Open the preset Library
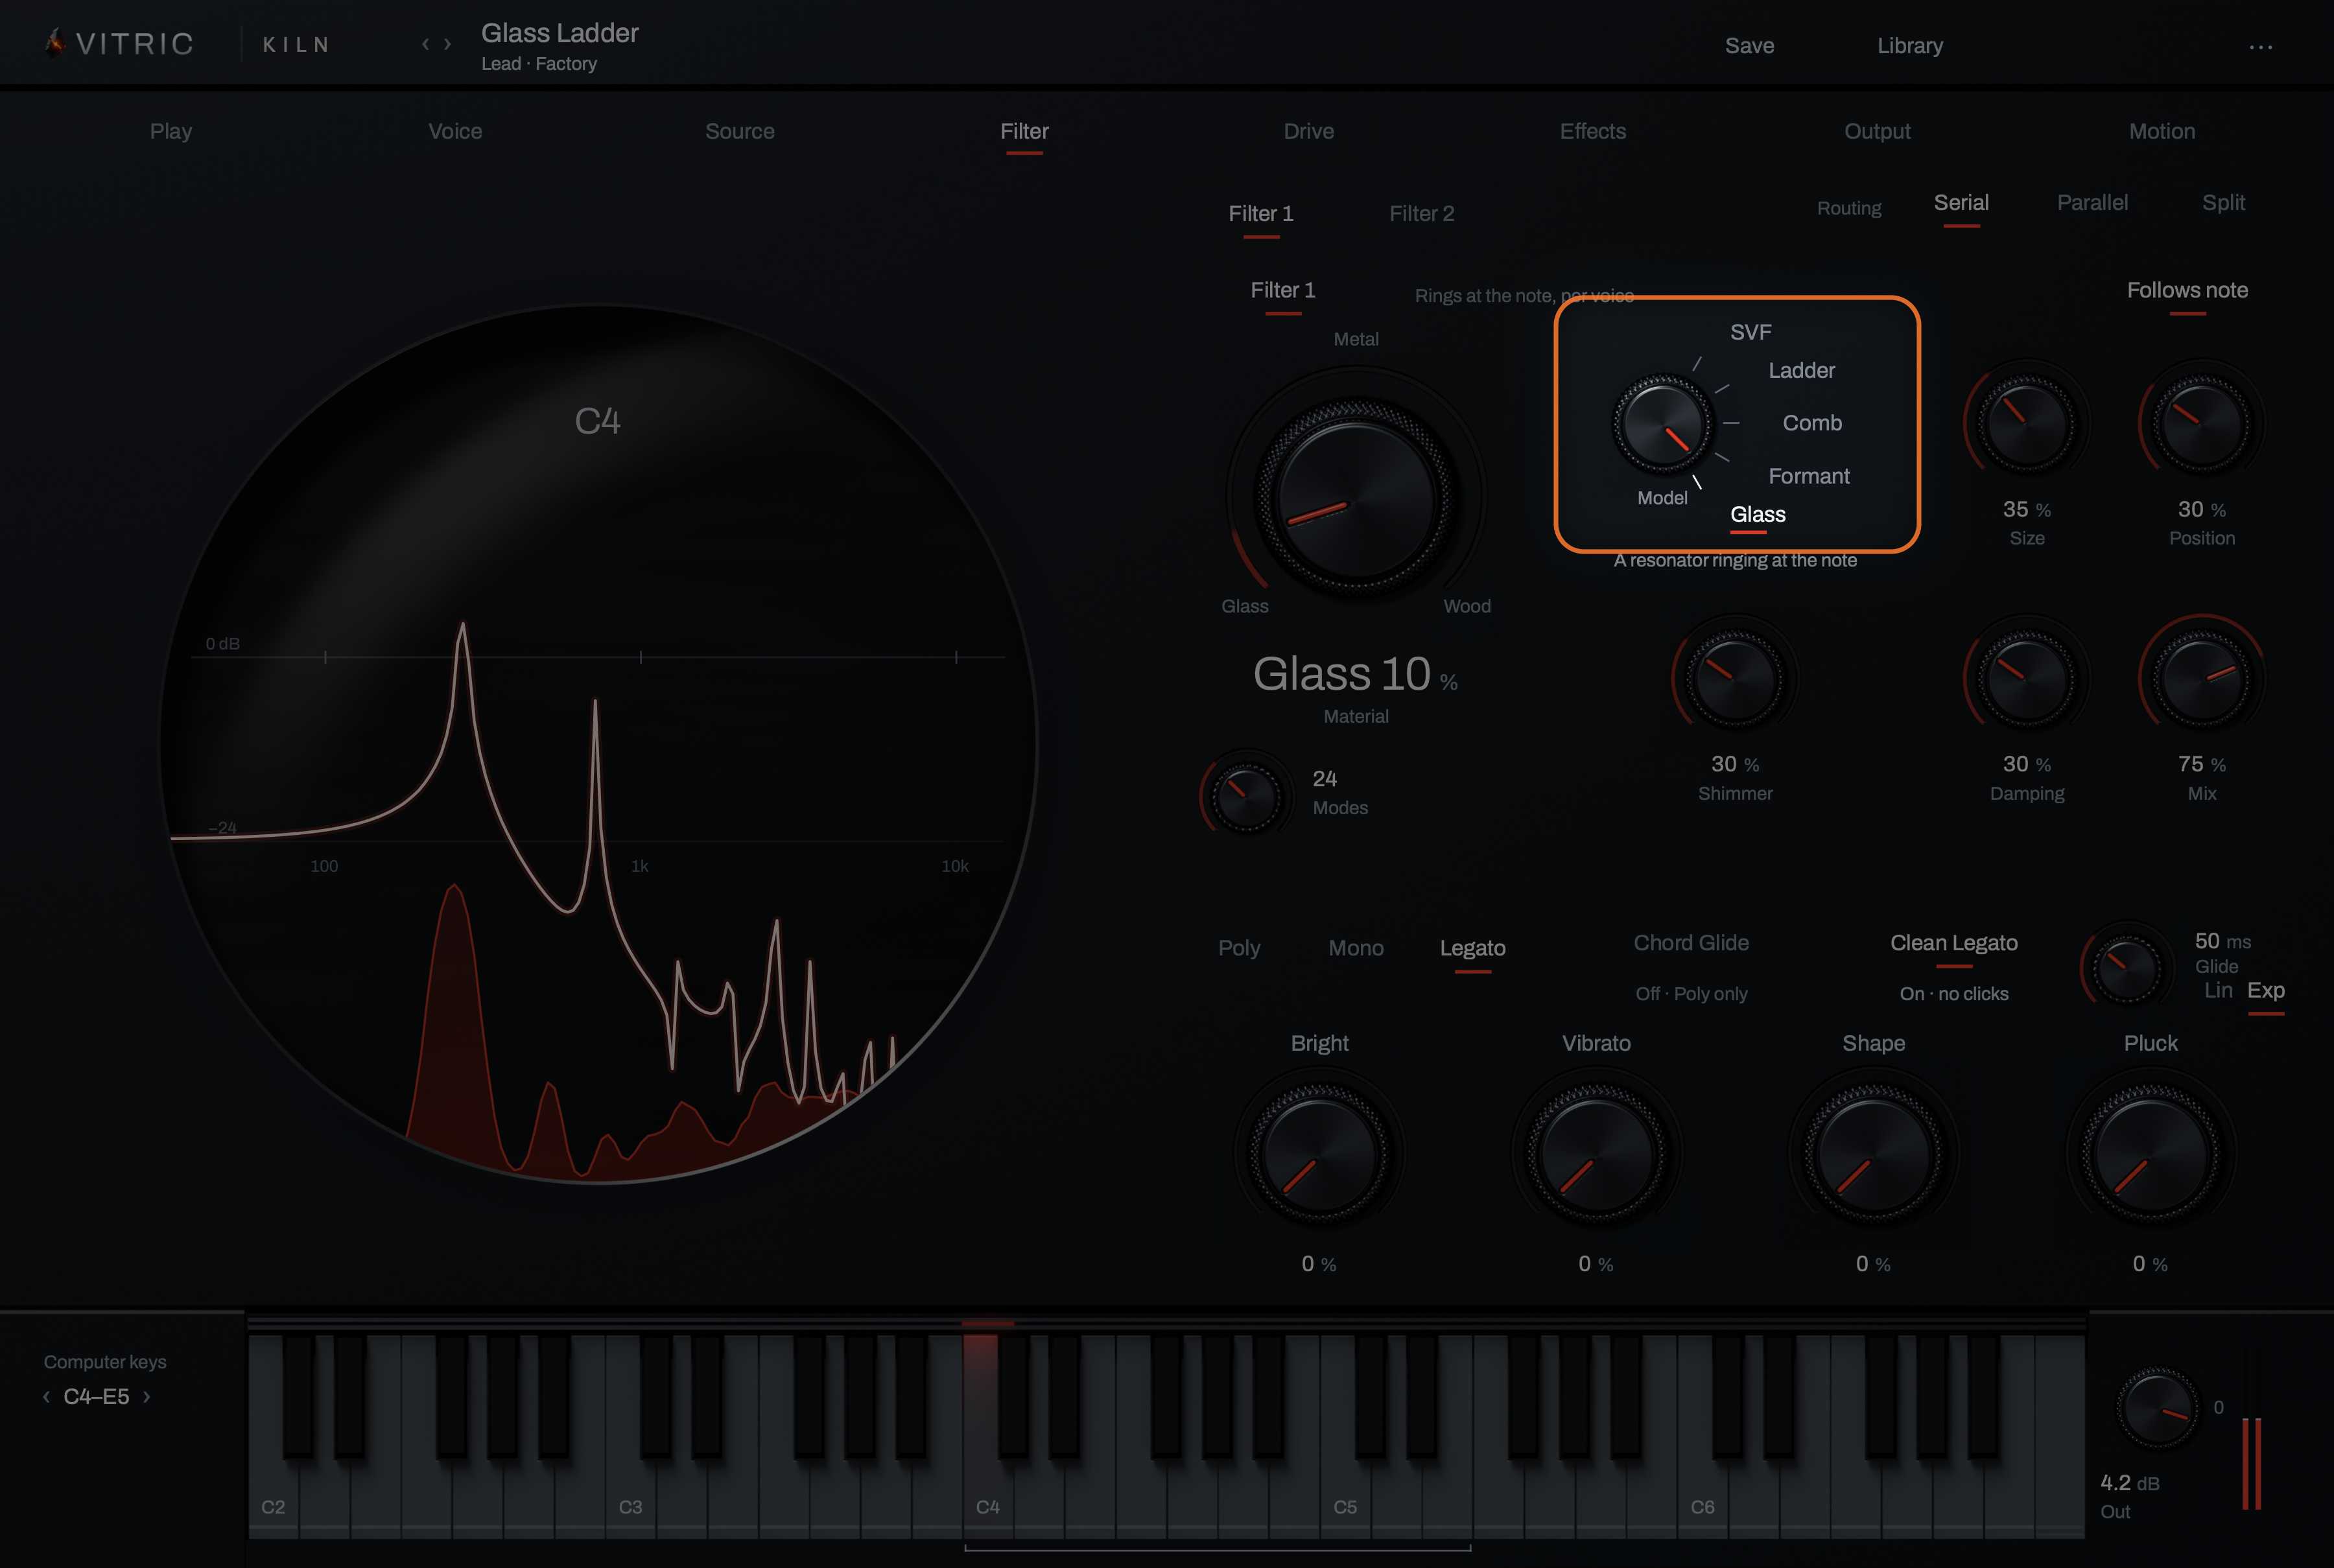 pyautogui.click(x=1910, y=45)
